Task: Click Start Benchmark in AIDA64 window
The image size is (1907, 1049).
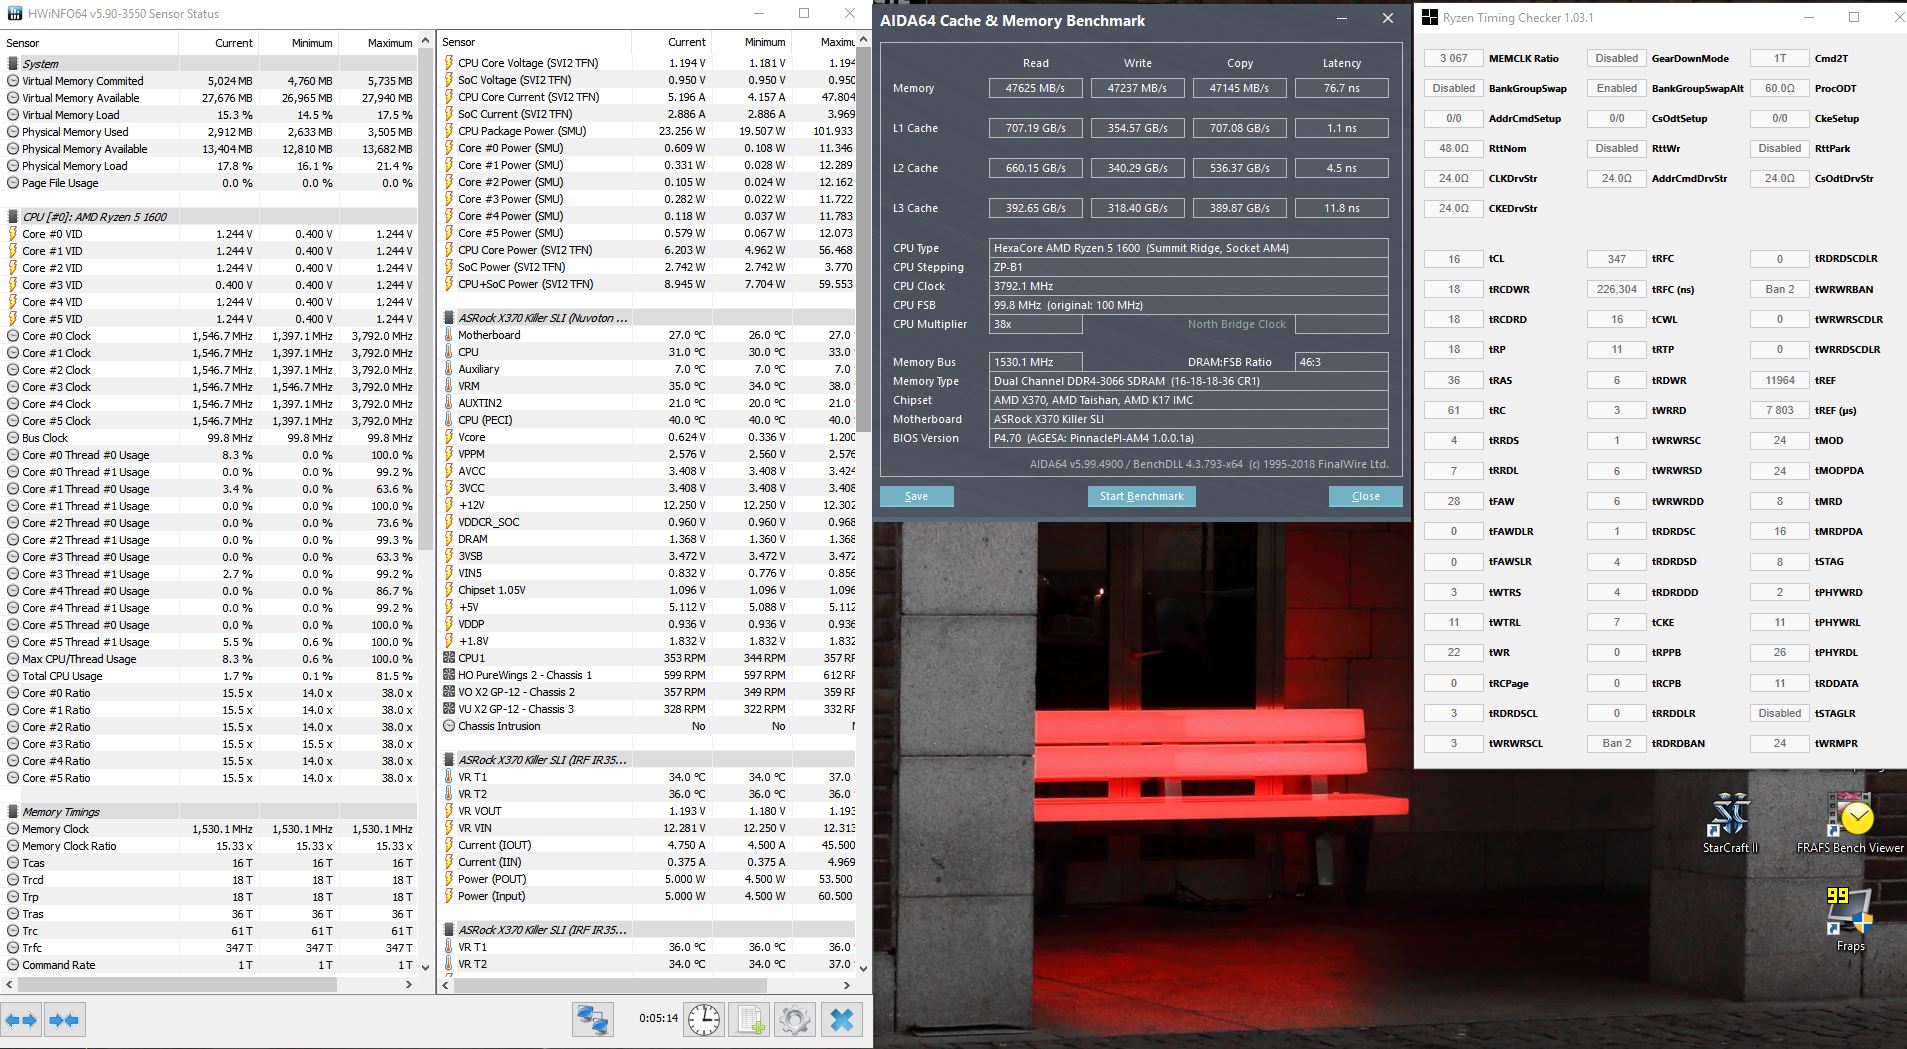Action: (1141, 496)
